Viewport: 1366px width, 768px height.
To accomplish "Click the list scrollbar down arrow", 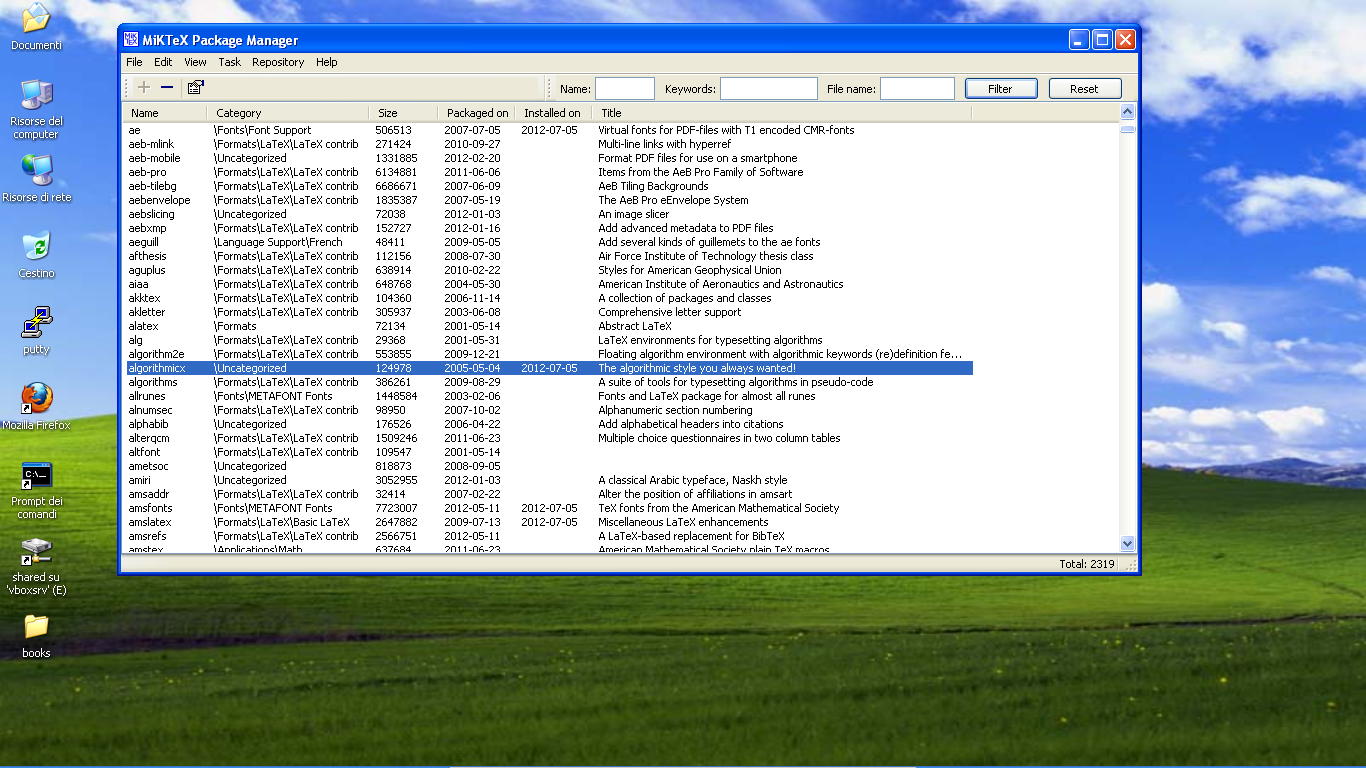I will point(1128,544).
